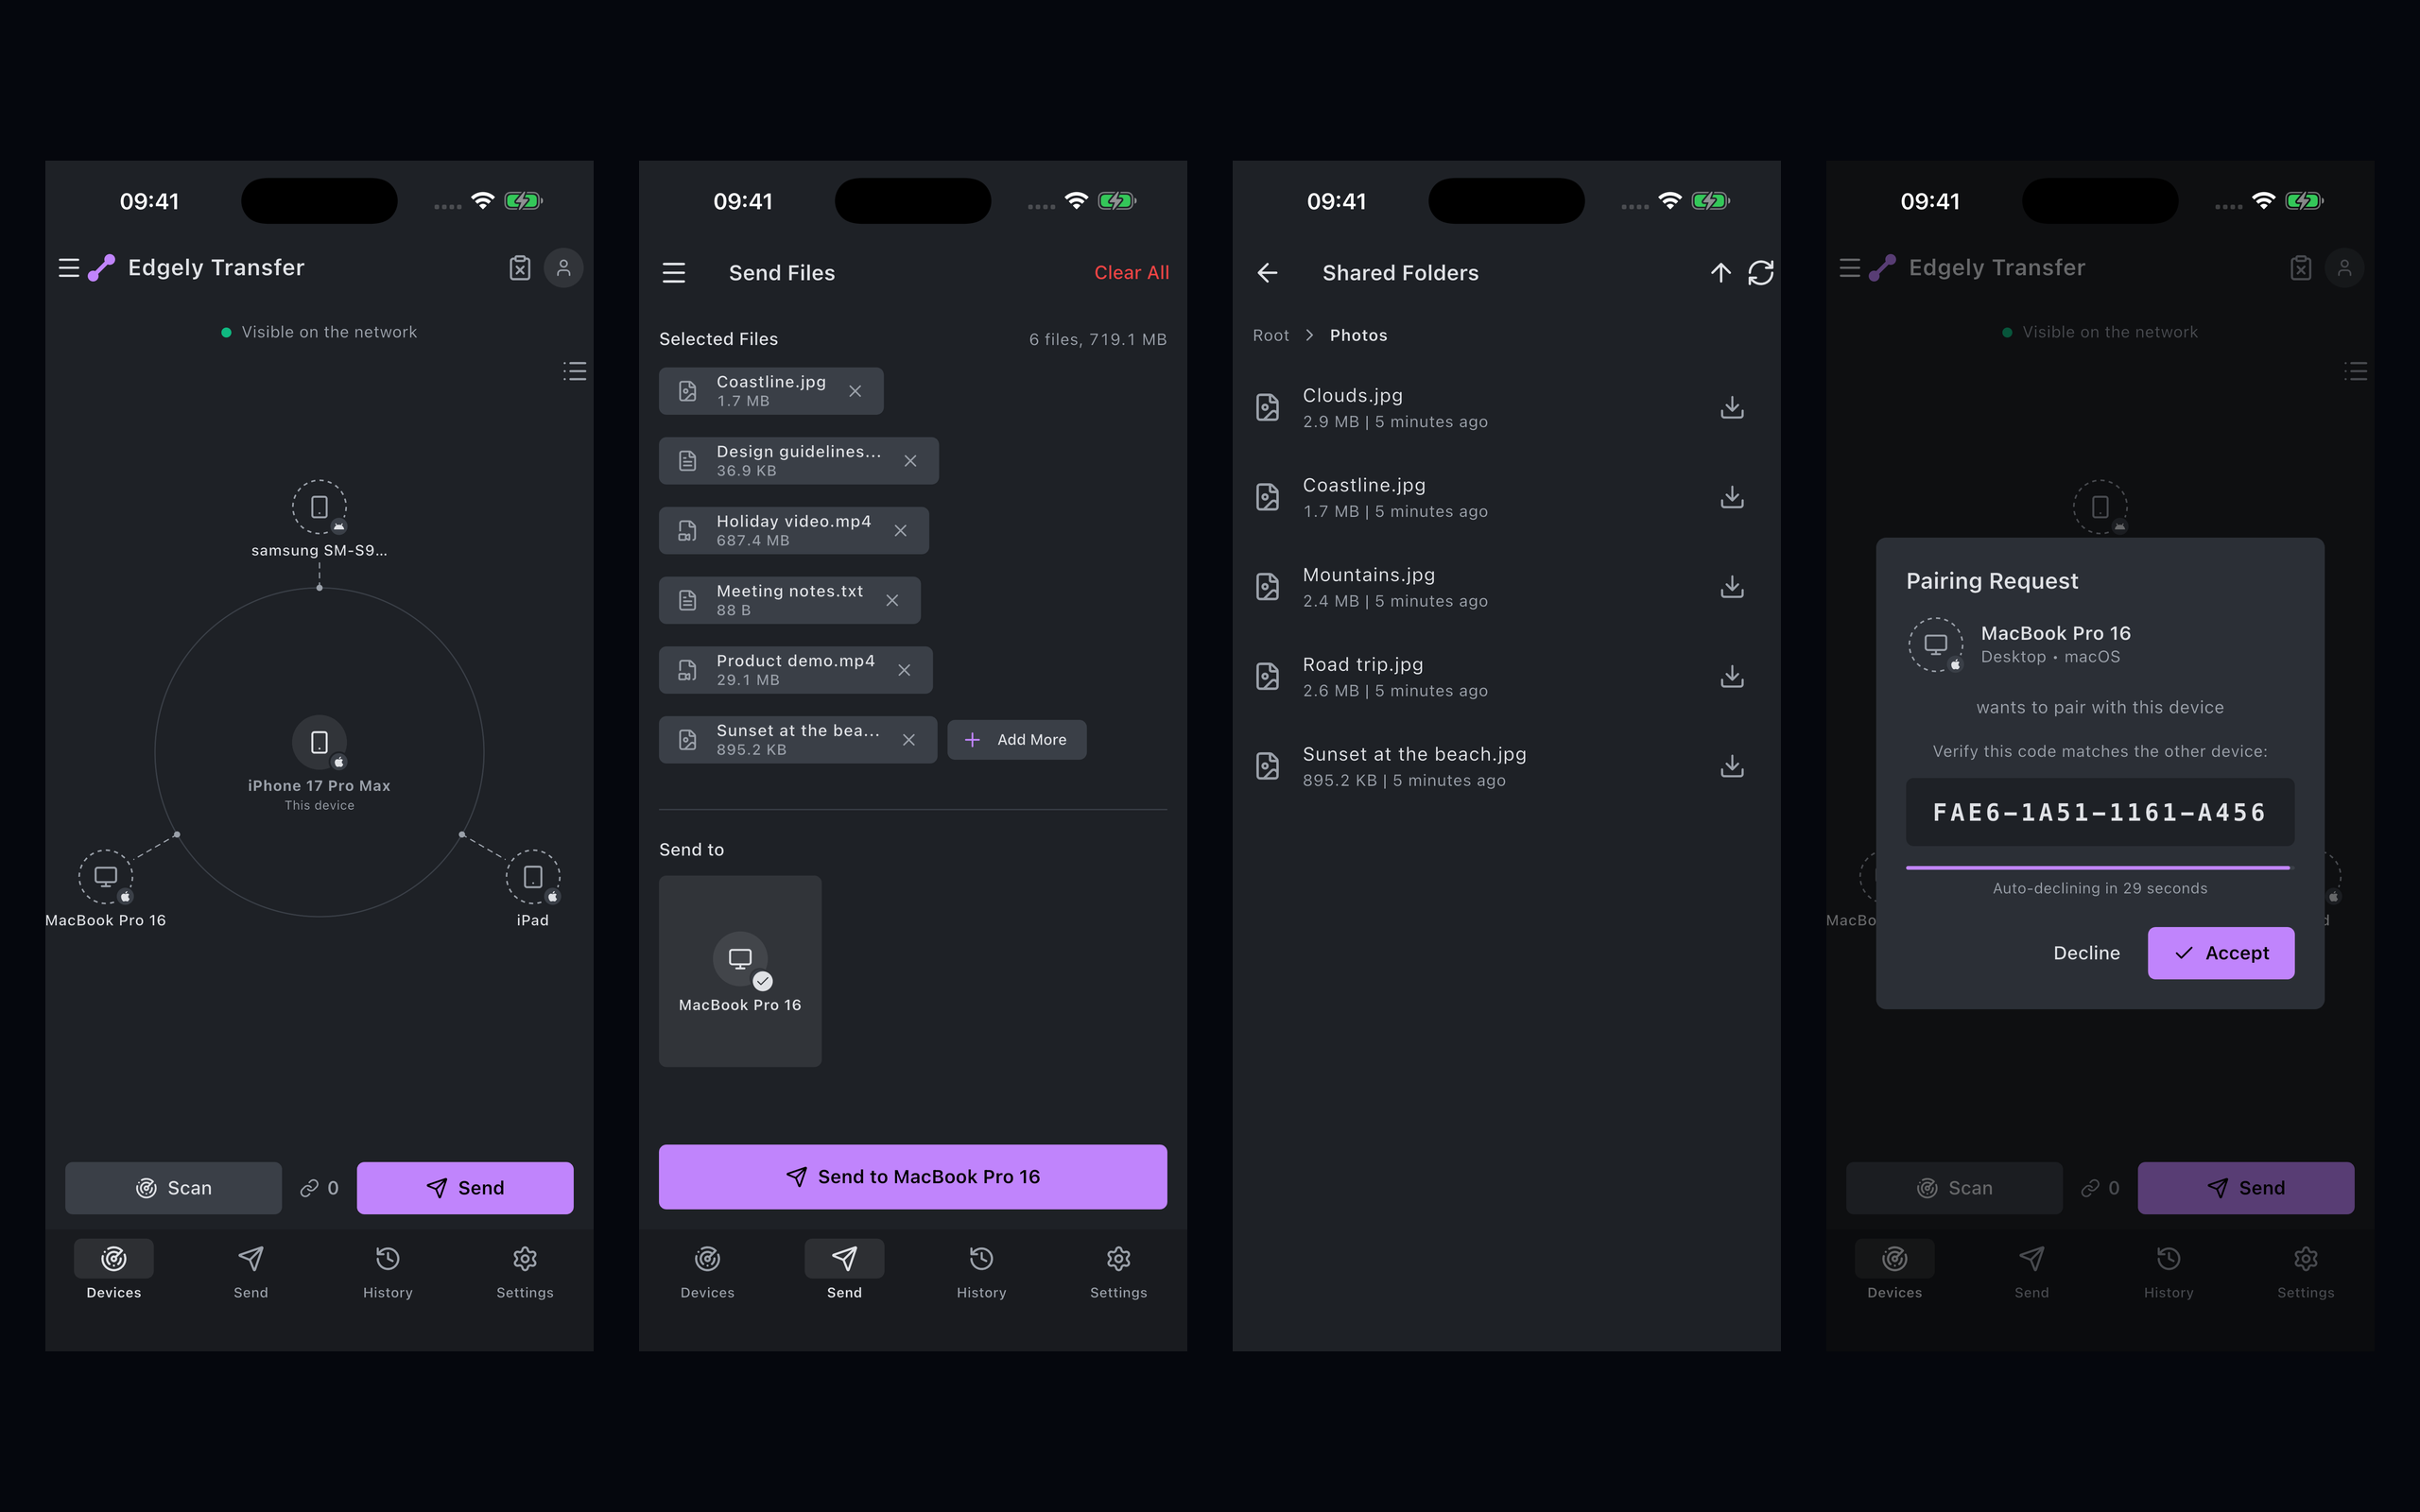Open profile avatar in first screen header

click(564, 268)
